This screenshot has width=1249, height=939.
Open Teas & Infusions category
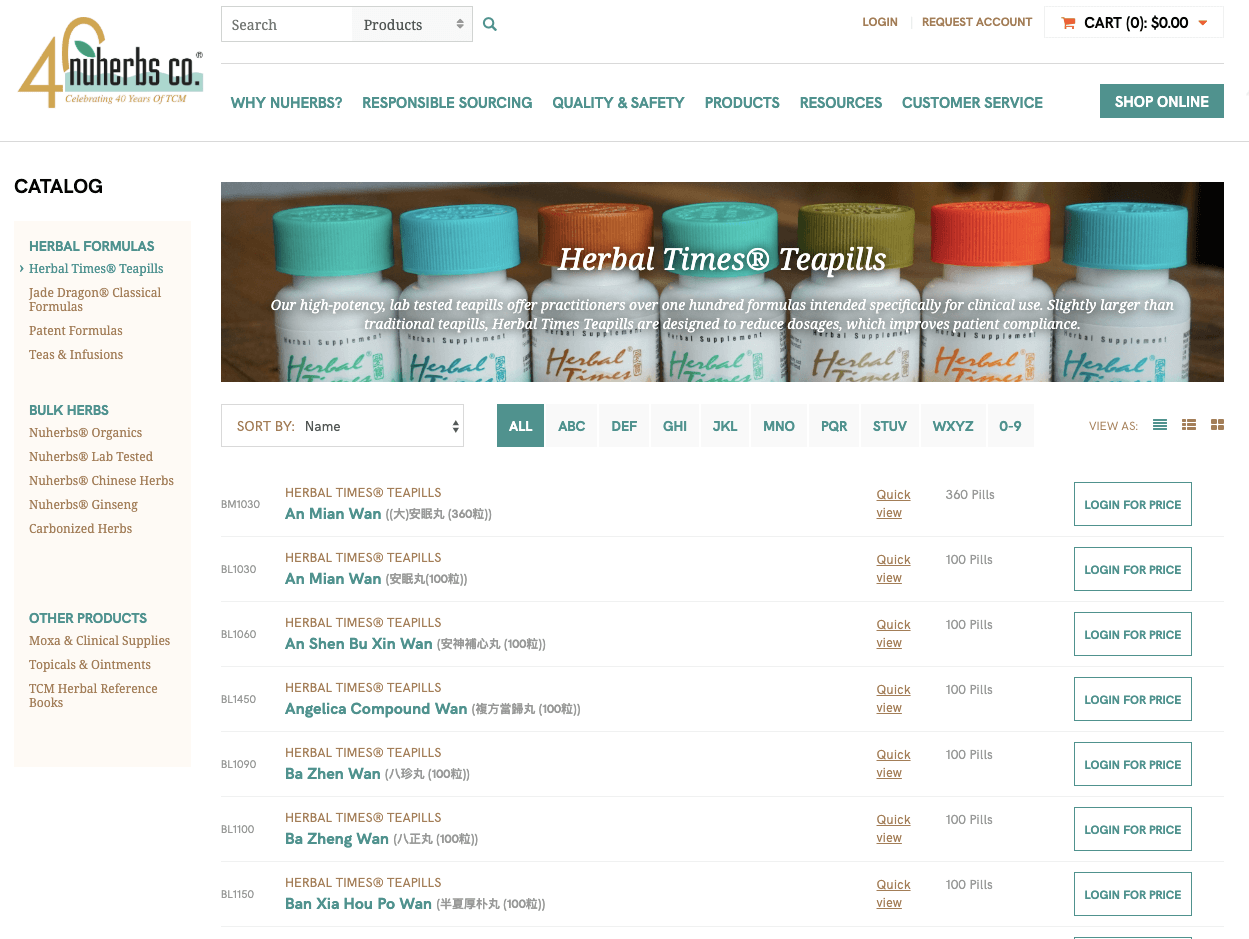tap(76, 355)
